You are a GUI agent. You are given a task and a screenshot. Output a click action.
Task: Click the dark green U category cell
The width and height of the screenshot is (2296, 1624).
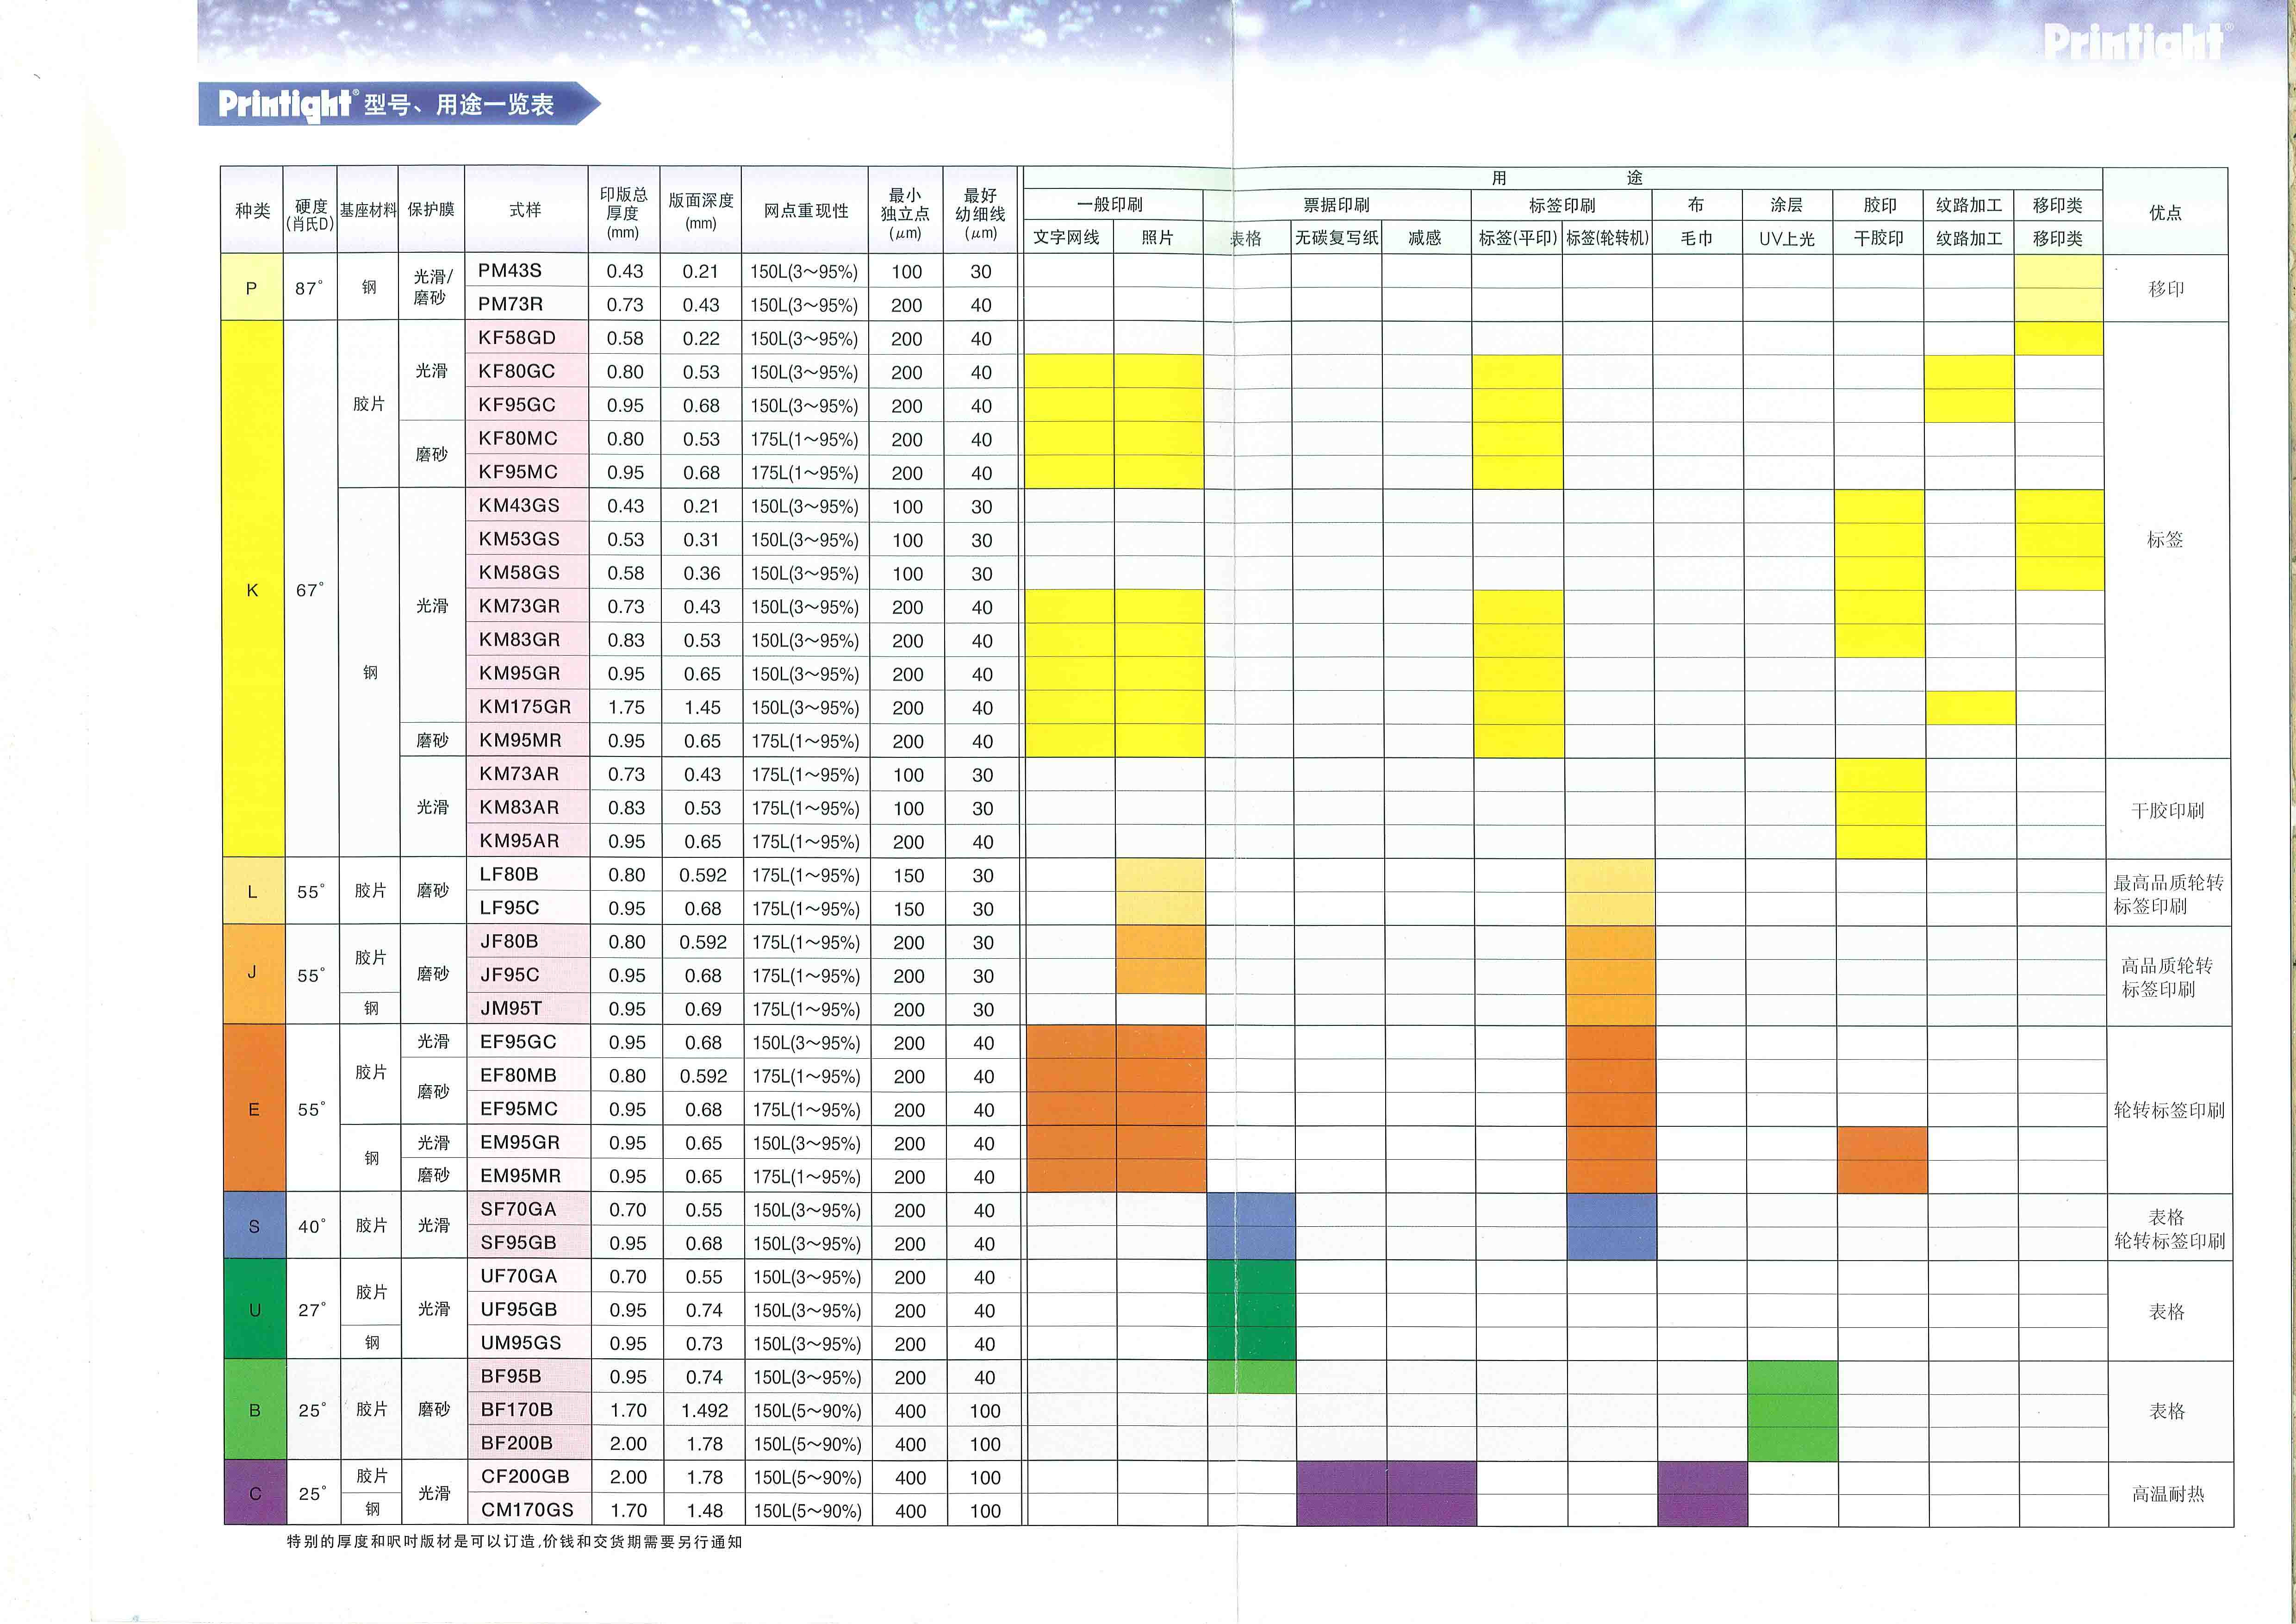point(254,1309)
